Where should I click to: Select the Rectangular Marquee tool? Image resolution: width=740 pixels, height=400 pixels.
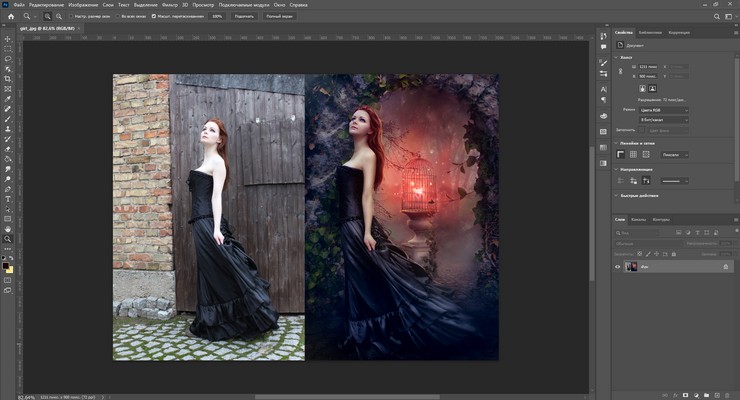(x=8, y=48)
